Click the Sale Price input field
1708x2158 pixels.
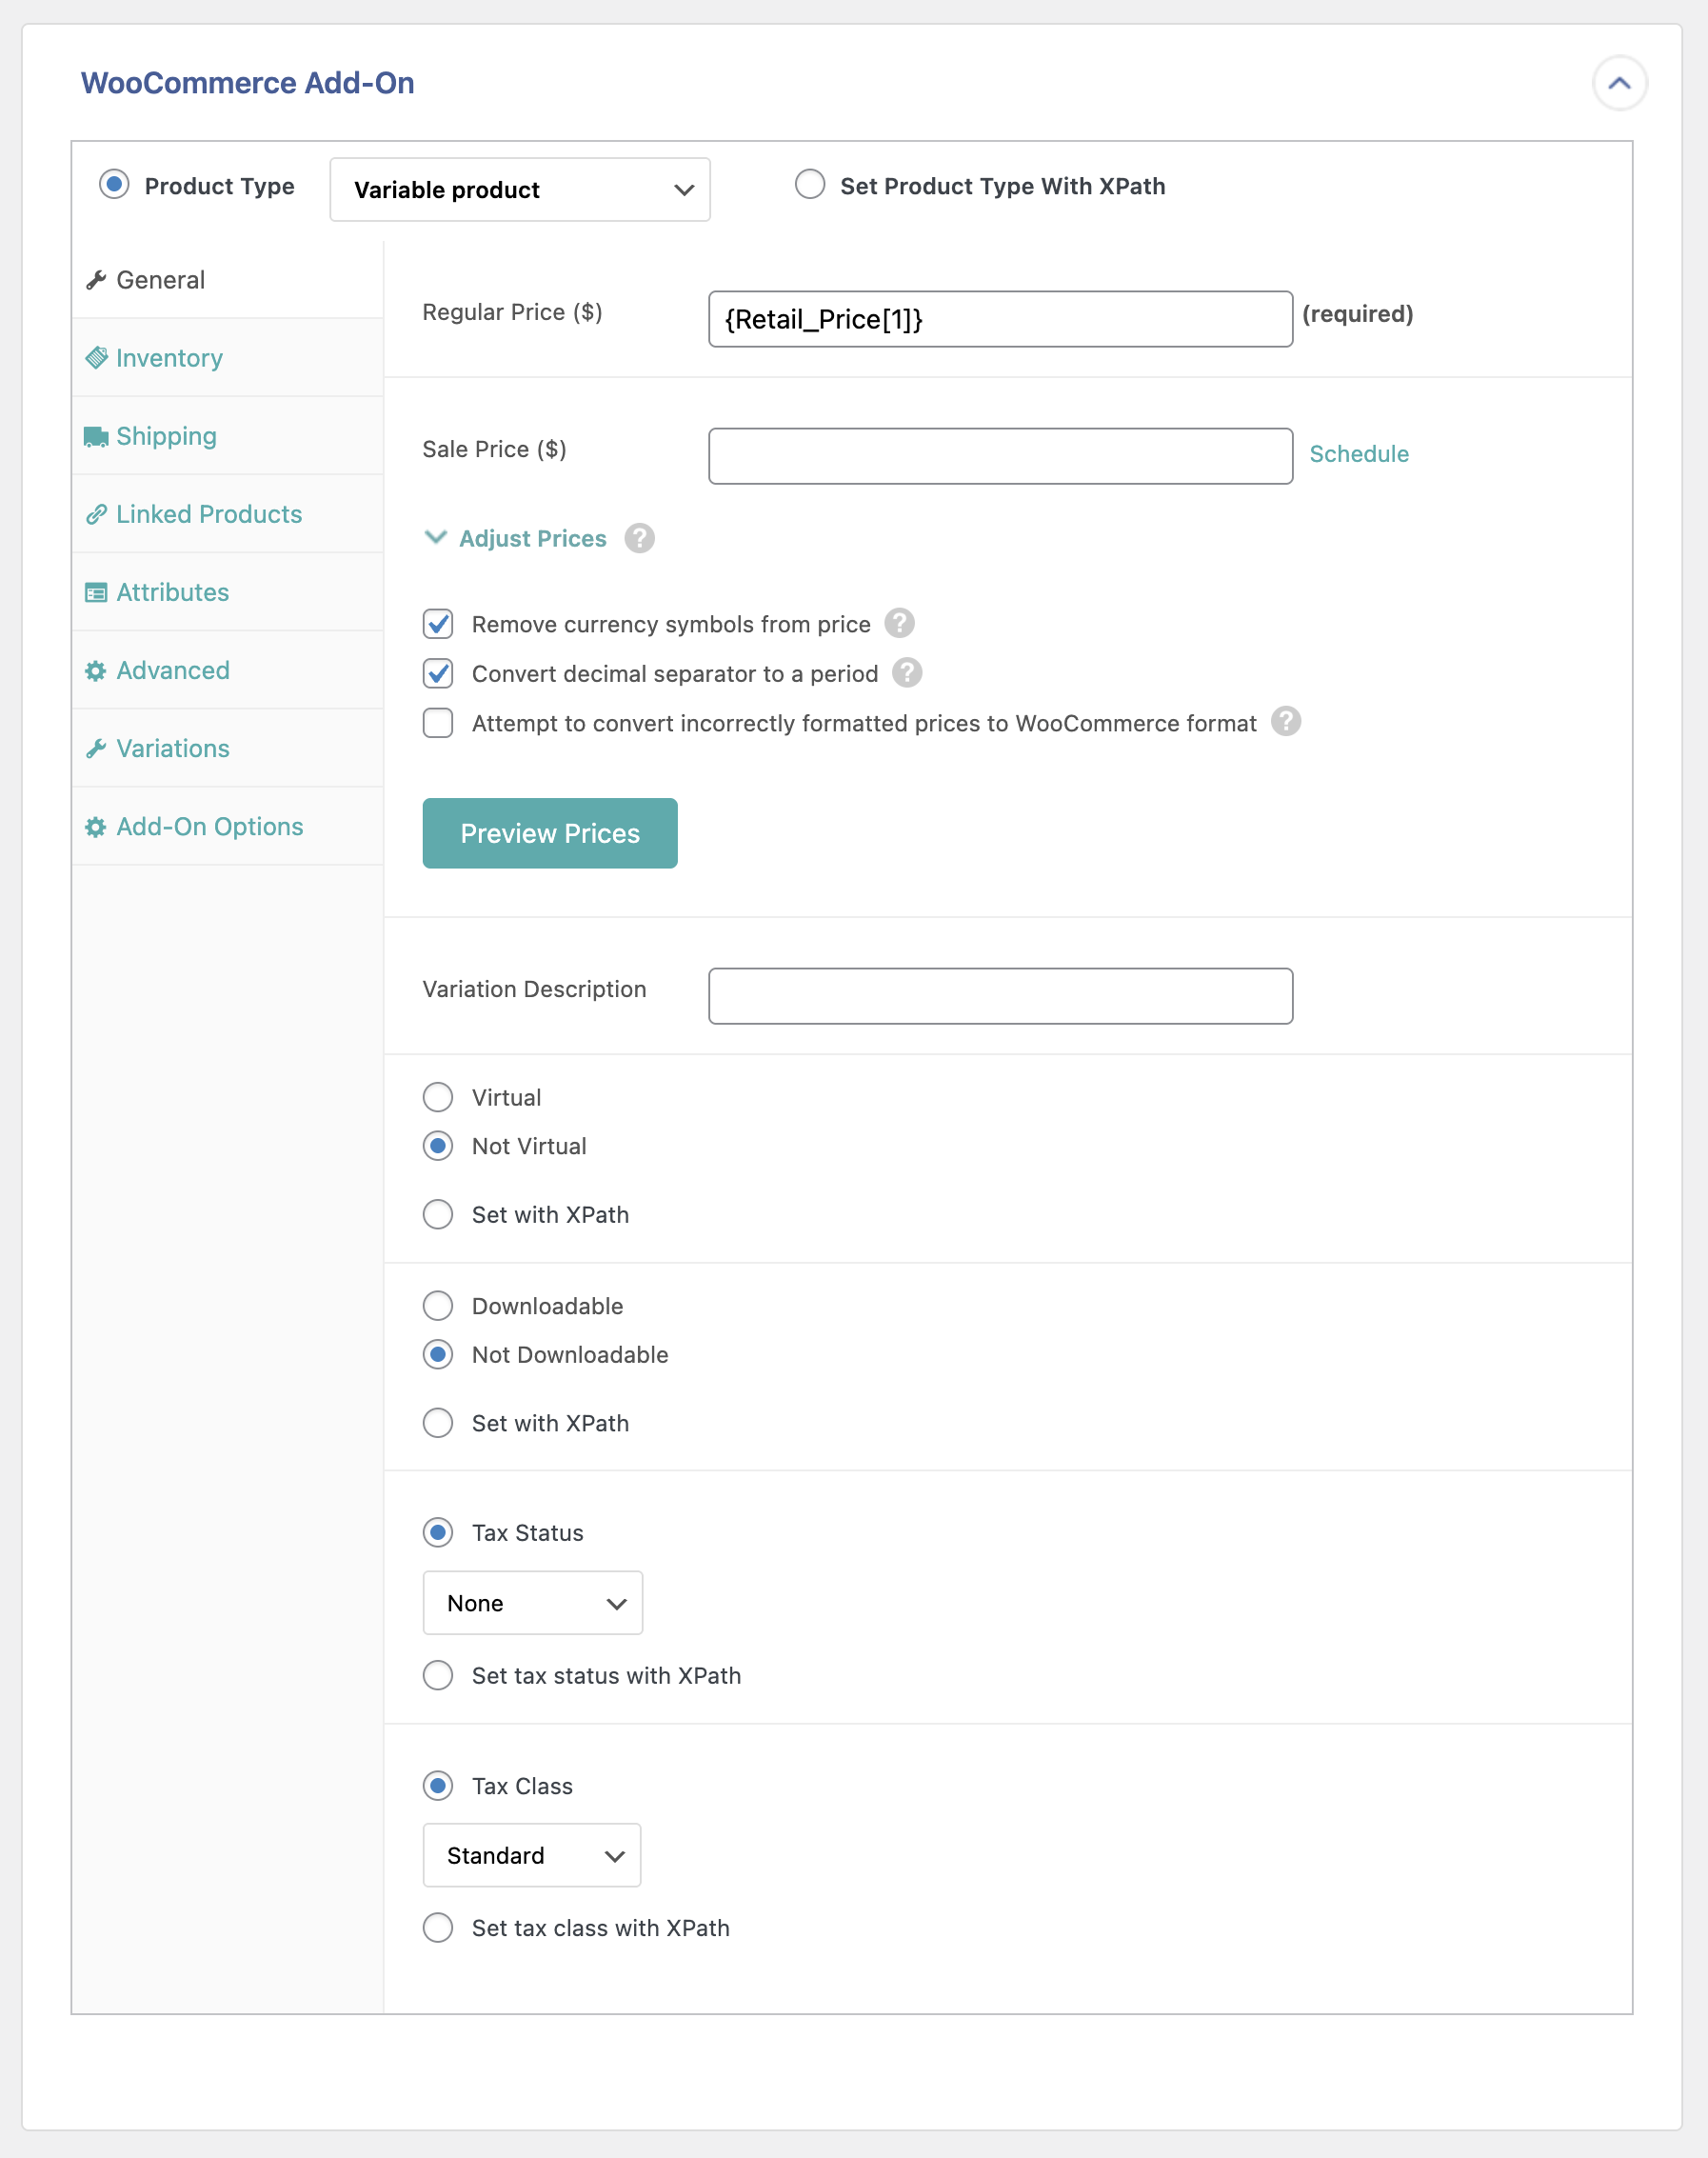point(1000,457)
